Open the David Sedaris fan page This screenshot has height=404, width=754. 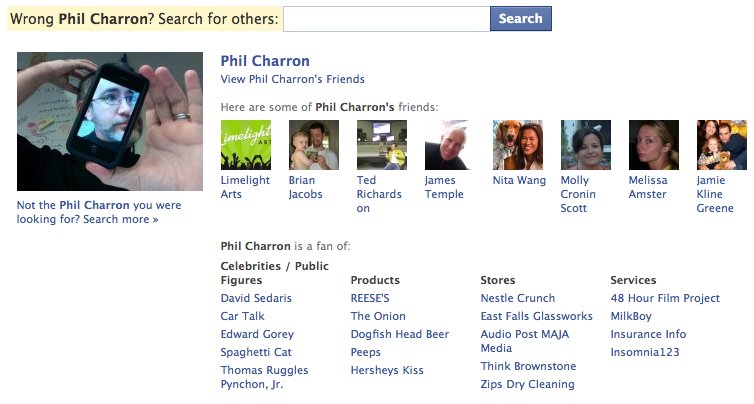(256, 298)
